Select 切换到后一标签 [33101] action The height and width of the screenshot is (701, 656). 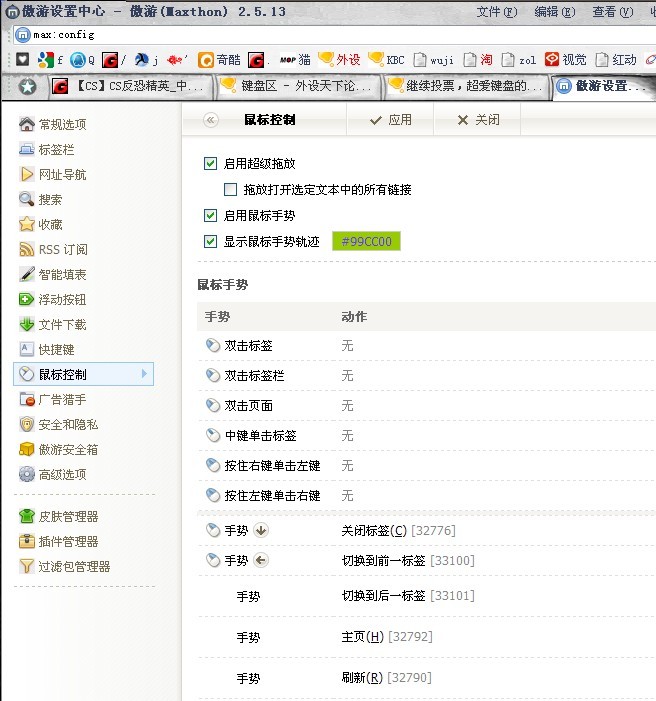[x=408, y=595]
